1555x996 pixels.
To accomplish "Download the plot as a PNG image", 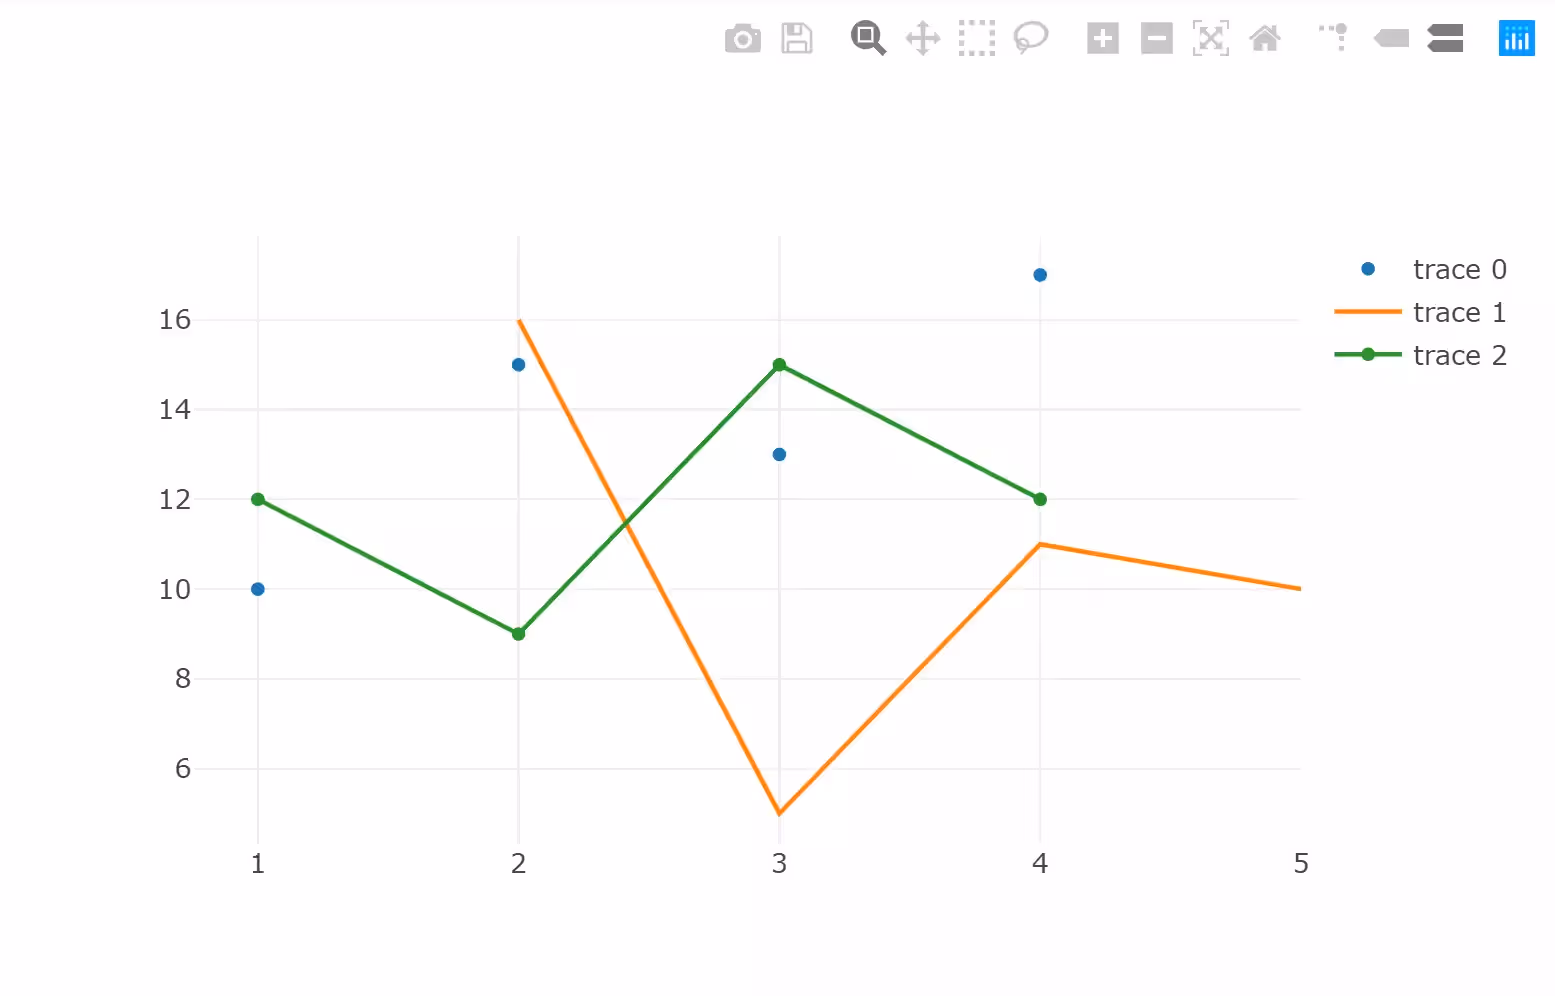I will [x=743, y=38].
